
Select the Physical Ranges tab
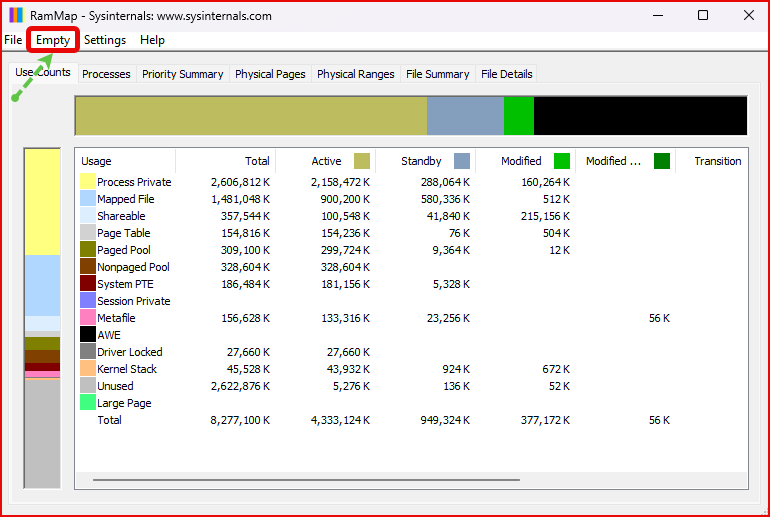tap(356, 74)
